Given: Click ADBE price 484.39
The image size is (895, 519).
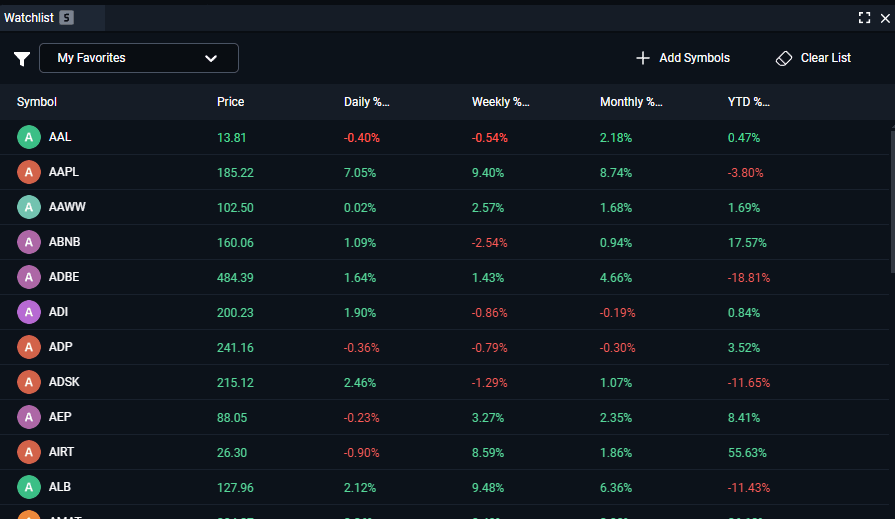Looking at the screenshot, I should point(235,278).
